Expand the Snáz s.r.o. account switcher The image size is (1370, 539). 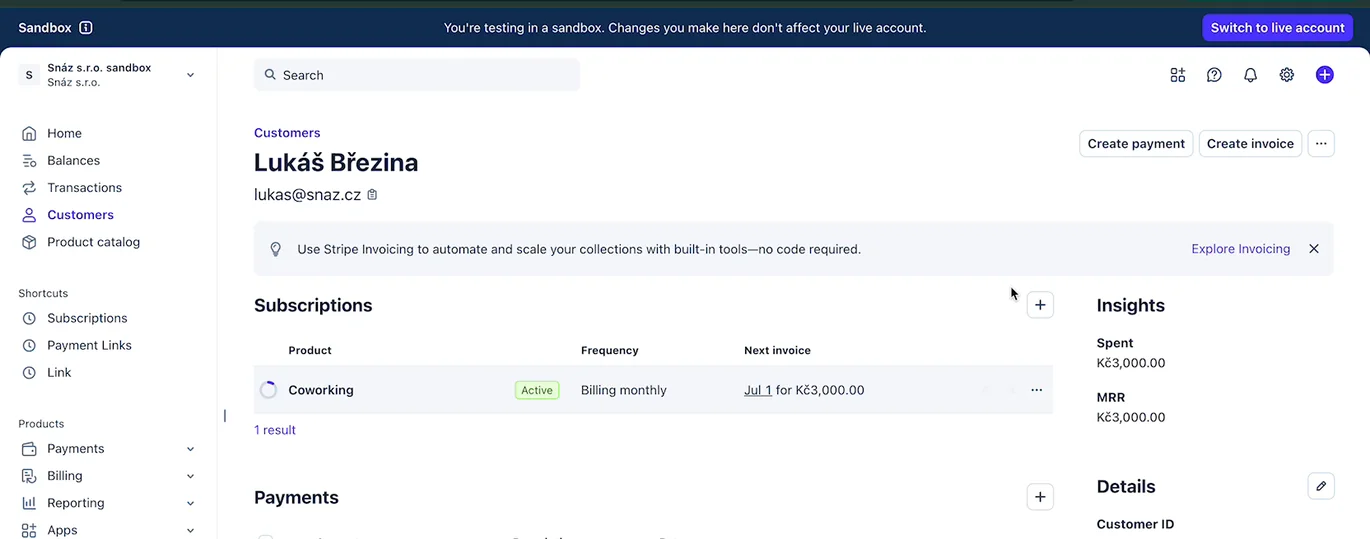coord(107,75)
